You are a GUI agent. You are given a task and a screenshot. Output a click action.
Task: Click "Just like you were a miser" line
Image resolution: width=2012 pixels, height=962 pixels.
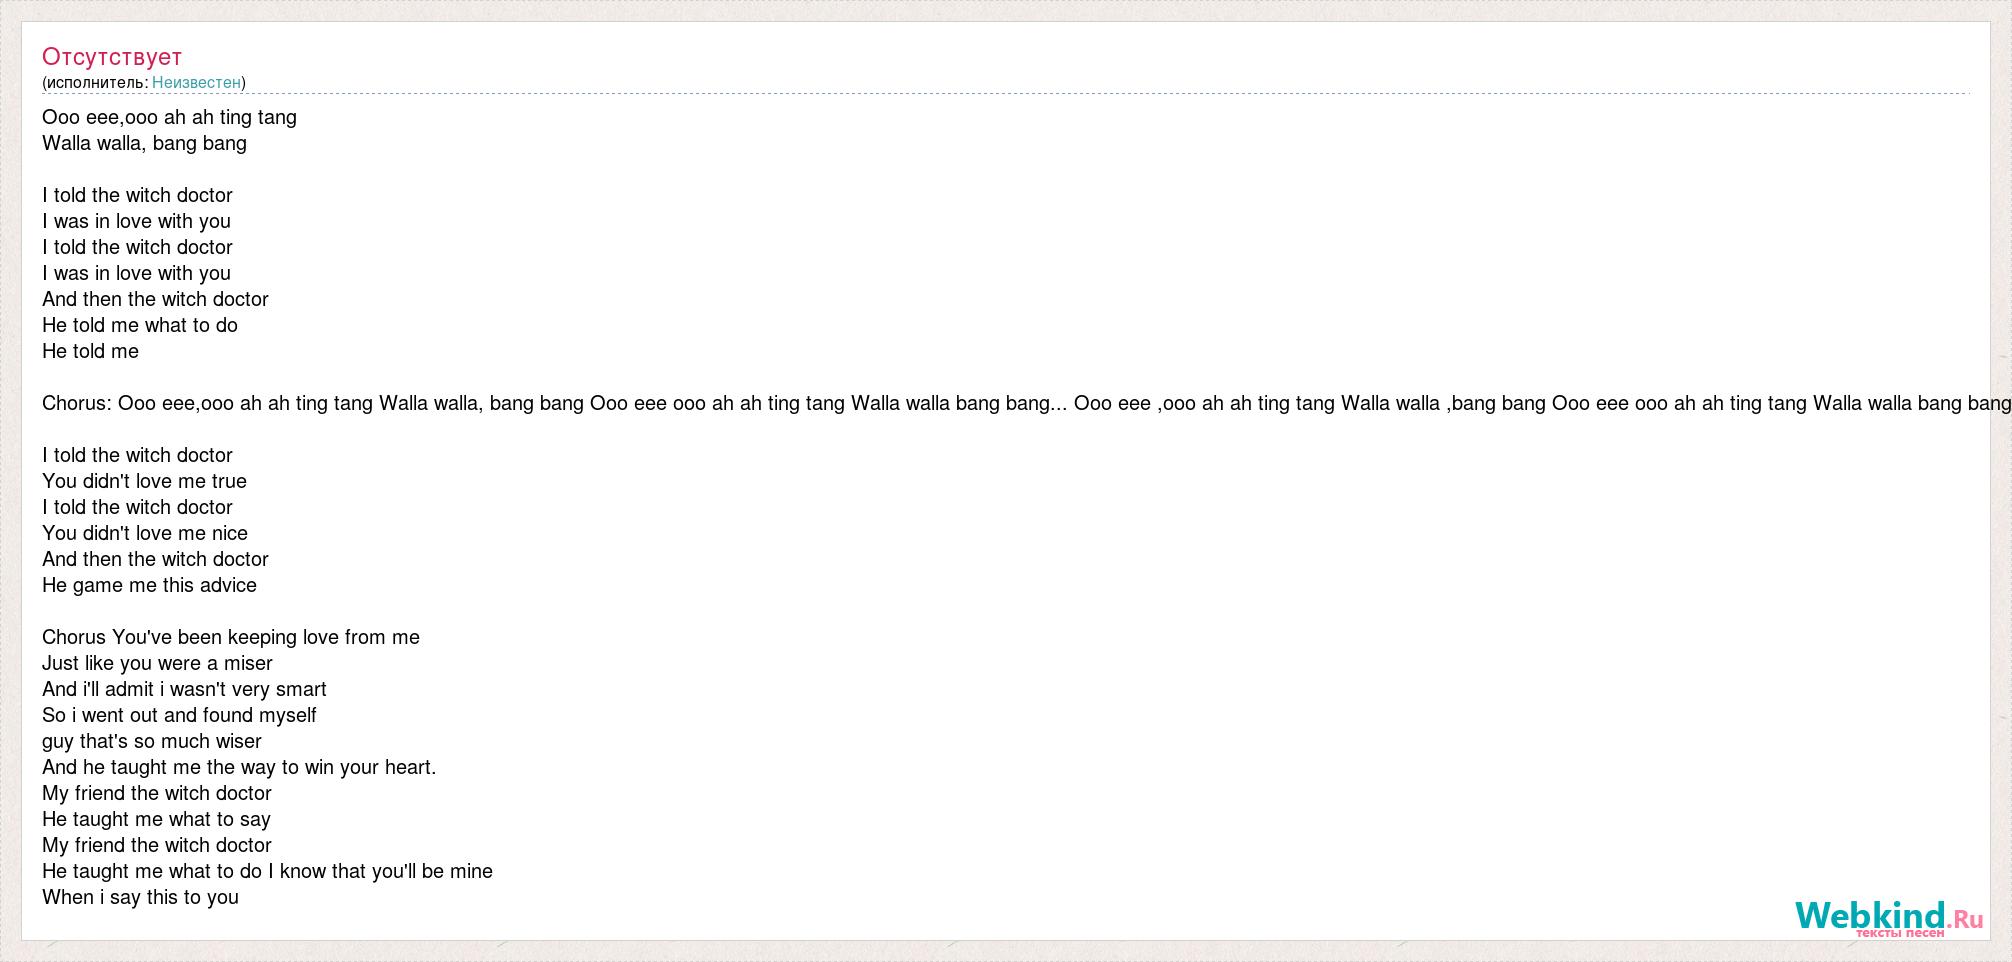[x=157, y=663]
